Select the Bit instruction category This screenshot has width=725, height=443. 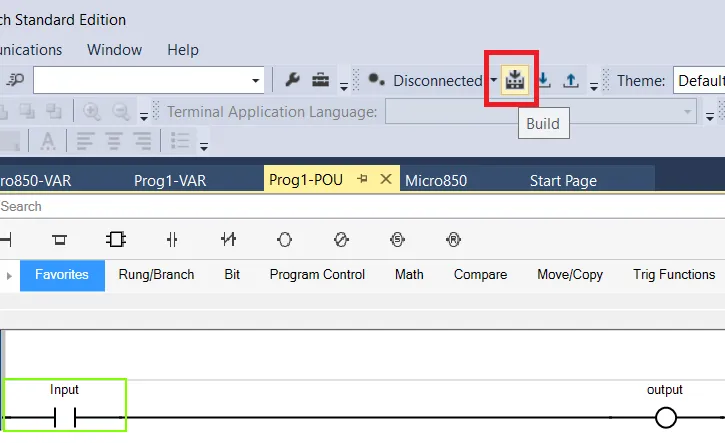(232, 275)
